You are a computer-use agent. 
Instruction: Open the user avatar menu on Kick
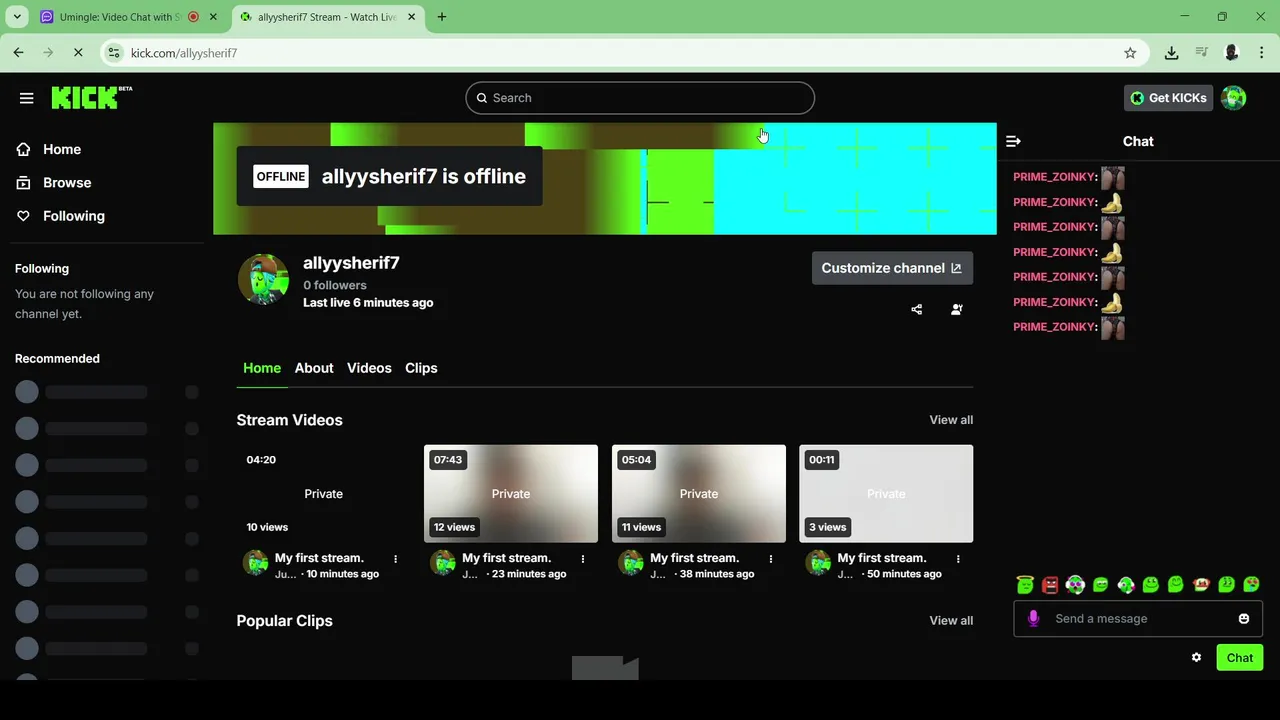click(1234, 98)
